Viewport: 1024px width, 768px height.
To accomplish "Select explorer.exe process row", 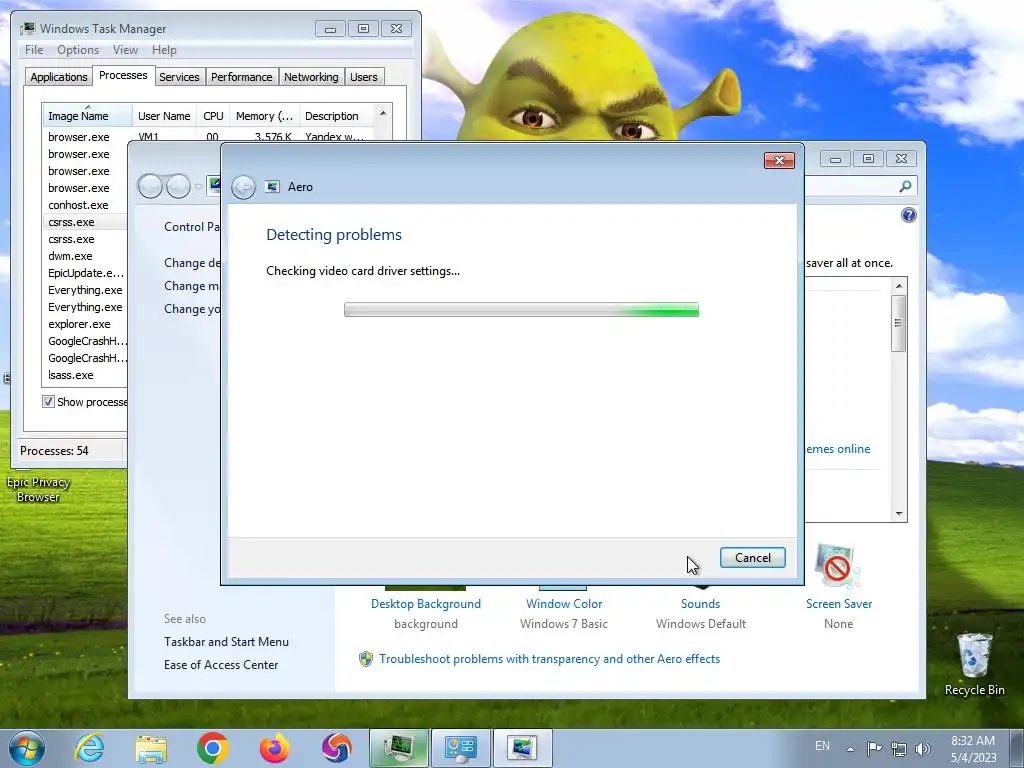I will tap(85, 324).
